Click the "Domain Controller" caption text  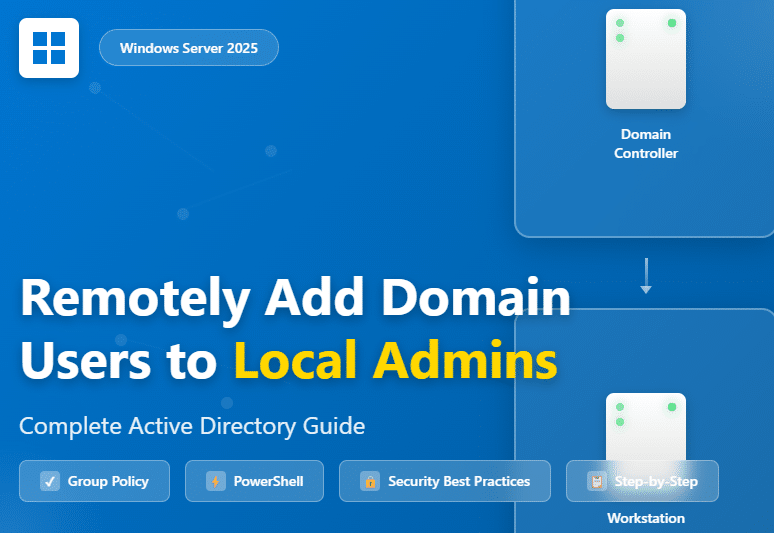tap(646, 144)
